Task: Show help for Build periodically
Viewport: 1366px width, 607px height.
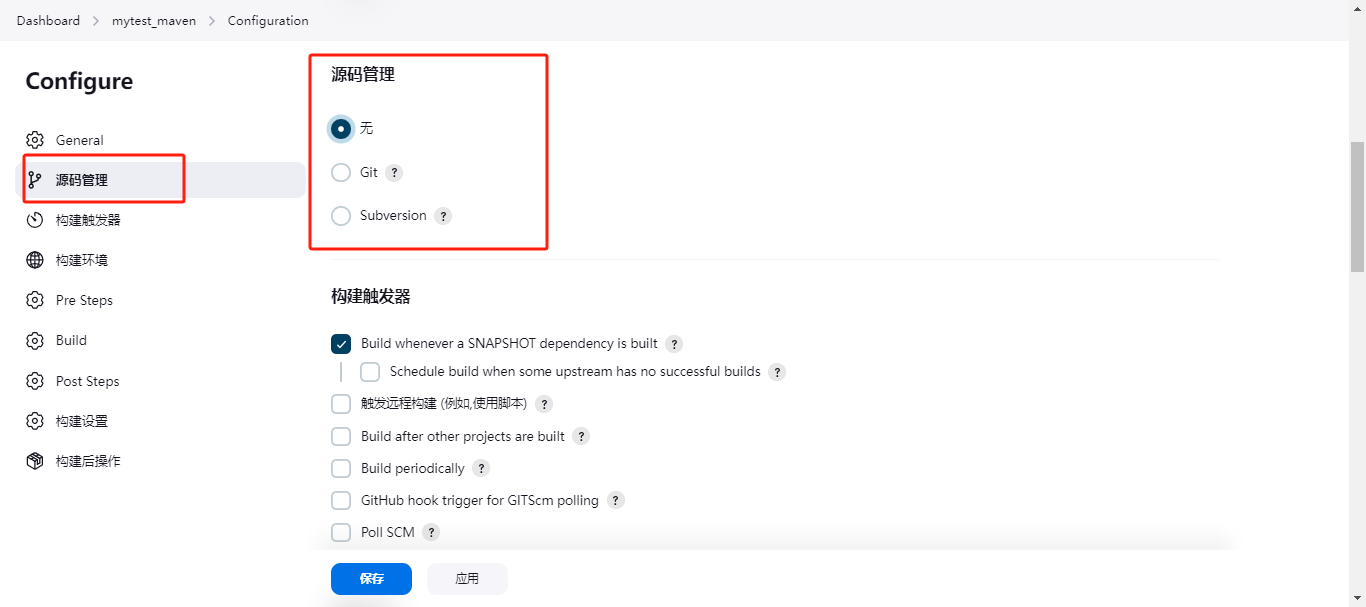Action: (481, 469)
